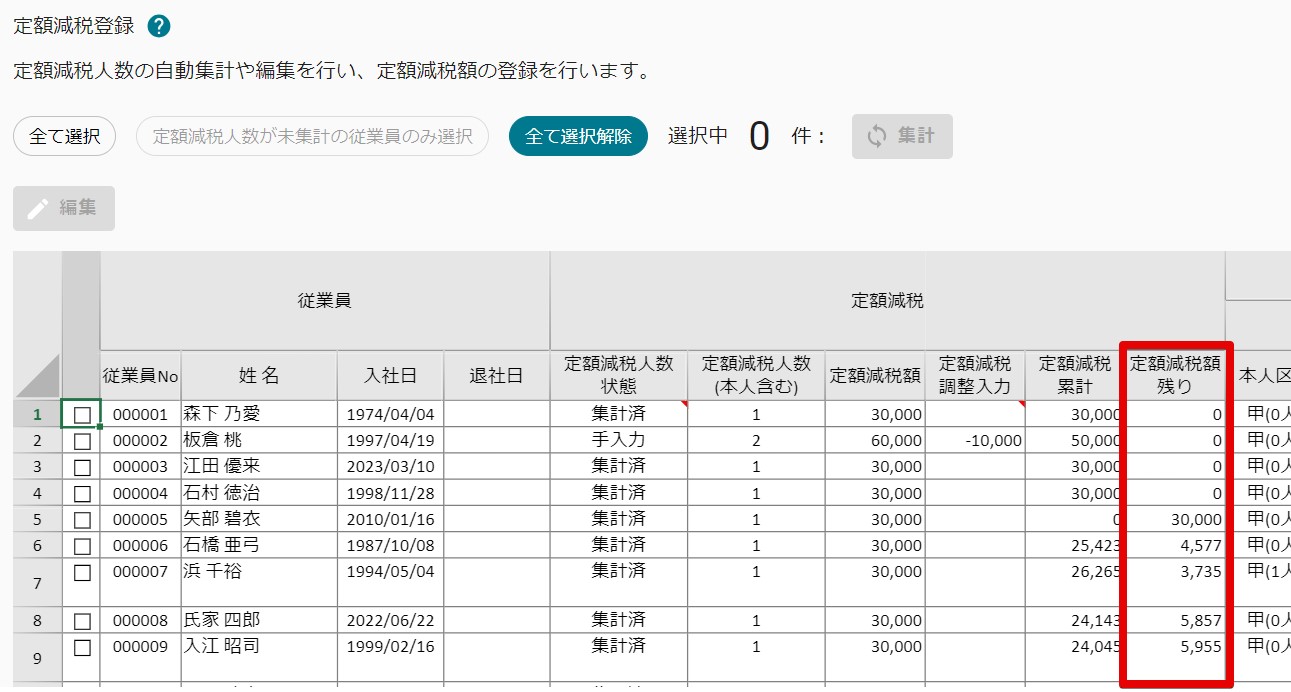Click the 従業員 group header

coord(325,300)
